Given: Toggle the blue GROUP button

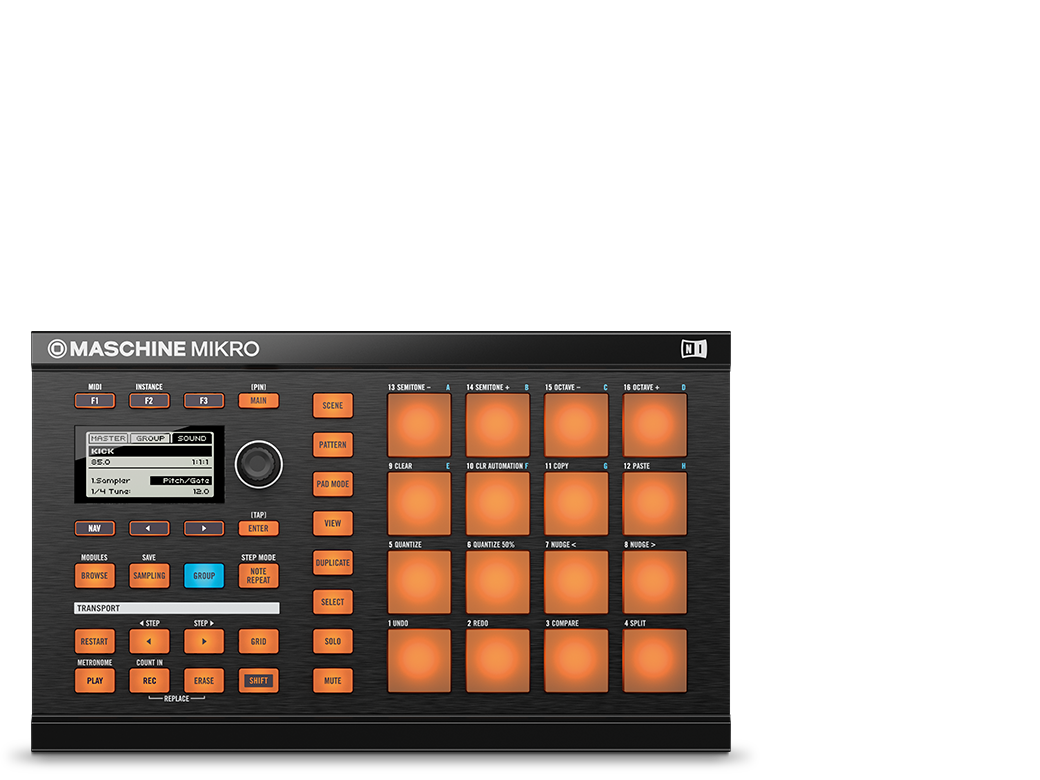Looking at the screenshot, I should [x=204, y=576].
